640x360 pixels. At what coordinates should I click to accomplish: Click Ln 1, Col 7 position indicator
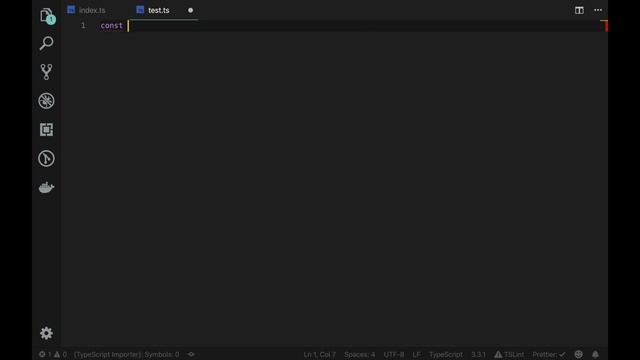320,354
